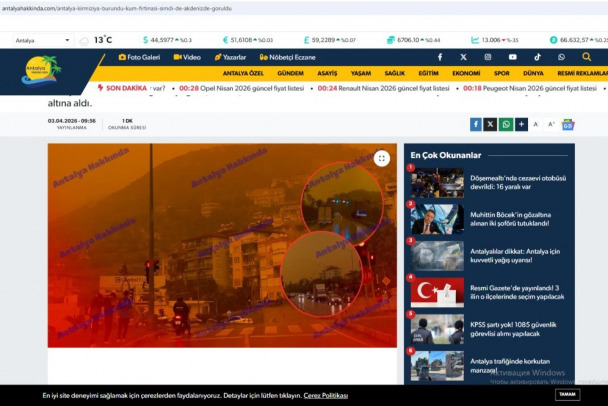Open the Çerez Politikası link

pyautogui.click(x=326, y=395)
